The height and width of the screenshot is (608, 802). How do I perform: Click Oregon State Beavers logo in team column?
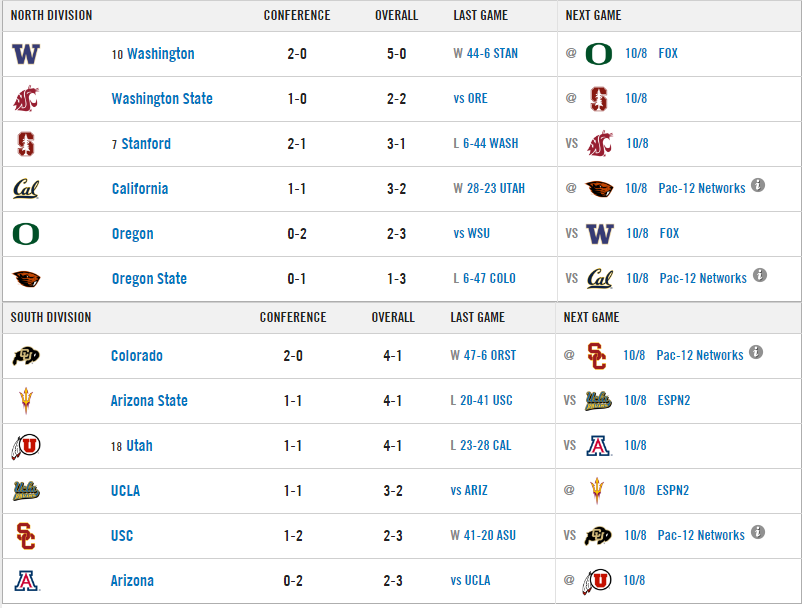coord(27,279)
